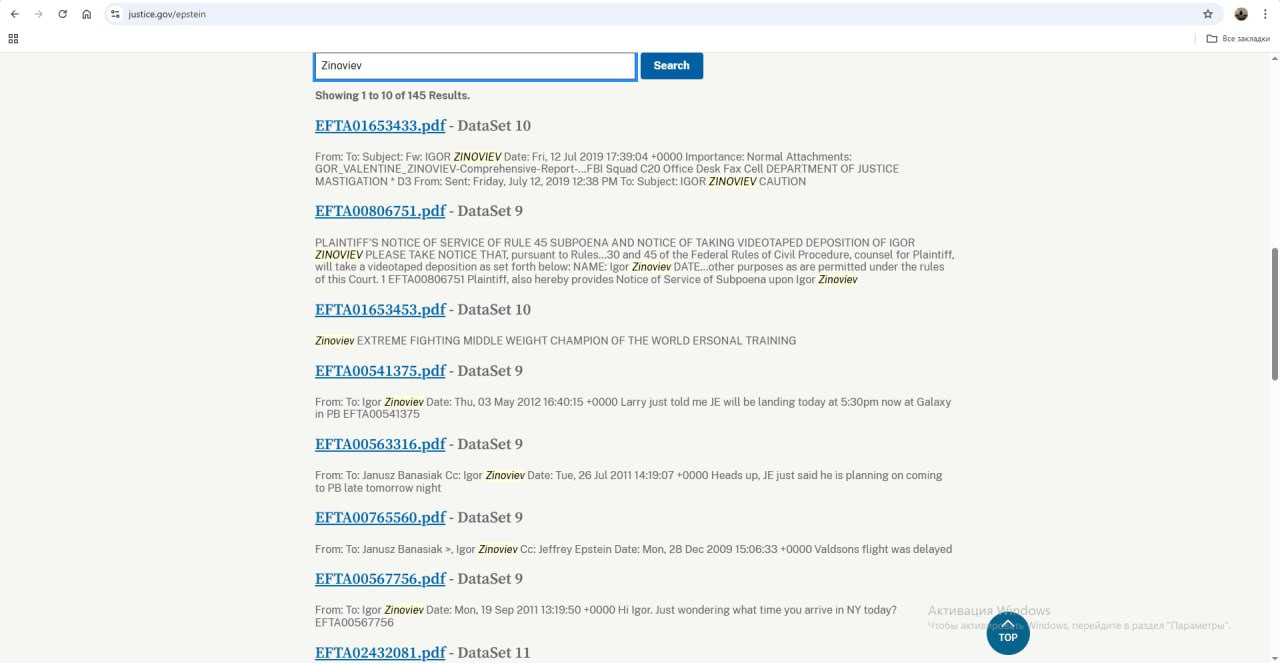Click site information icon in address bar
Image resolution: width=1280 pixels, height=663 pixels.
pos(115,15)
